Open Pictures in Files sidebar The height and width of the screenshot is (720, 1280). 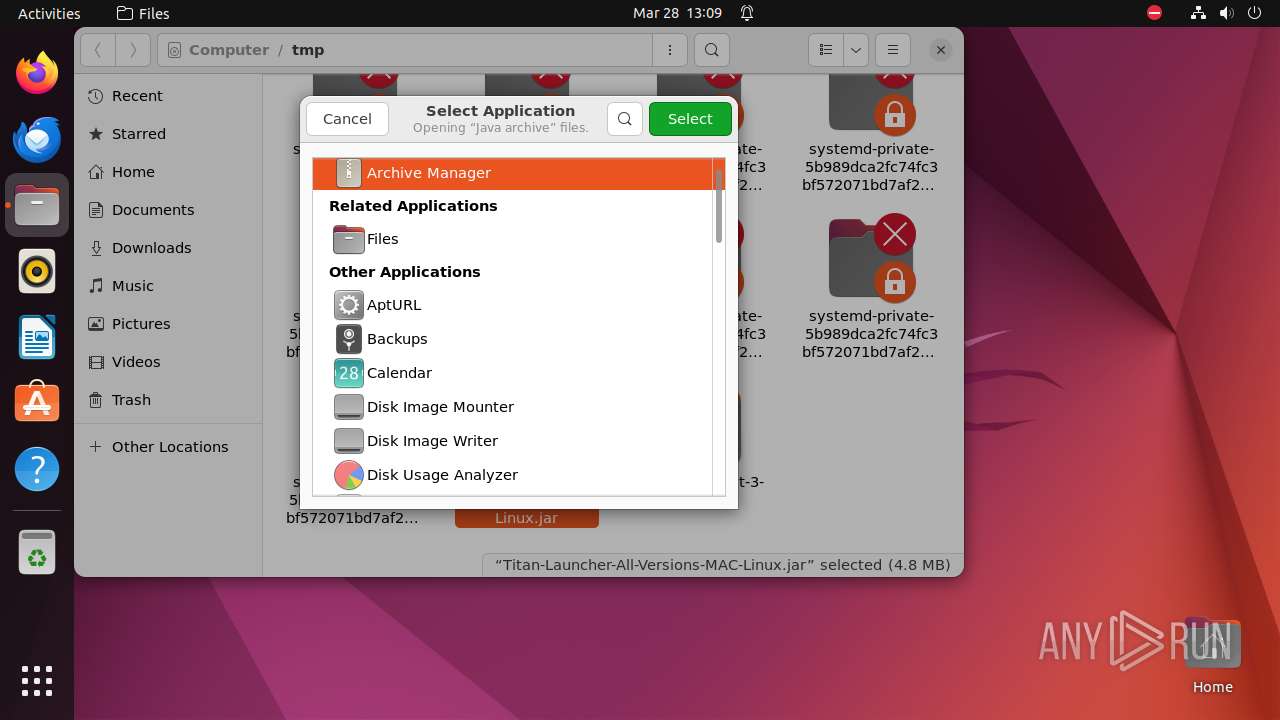click(x=168, y=324)
